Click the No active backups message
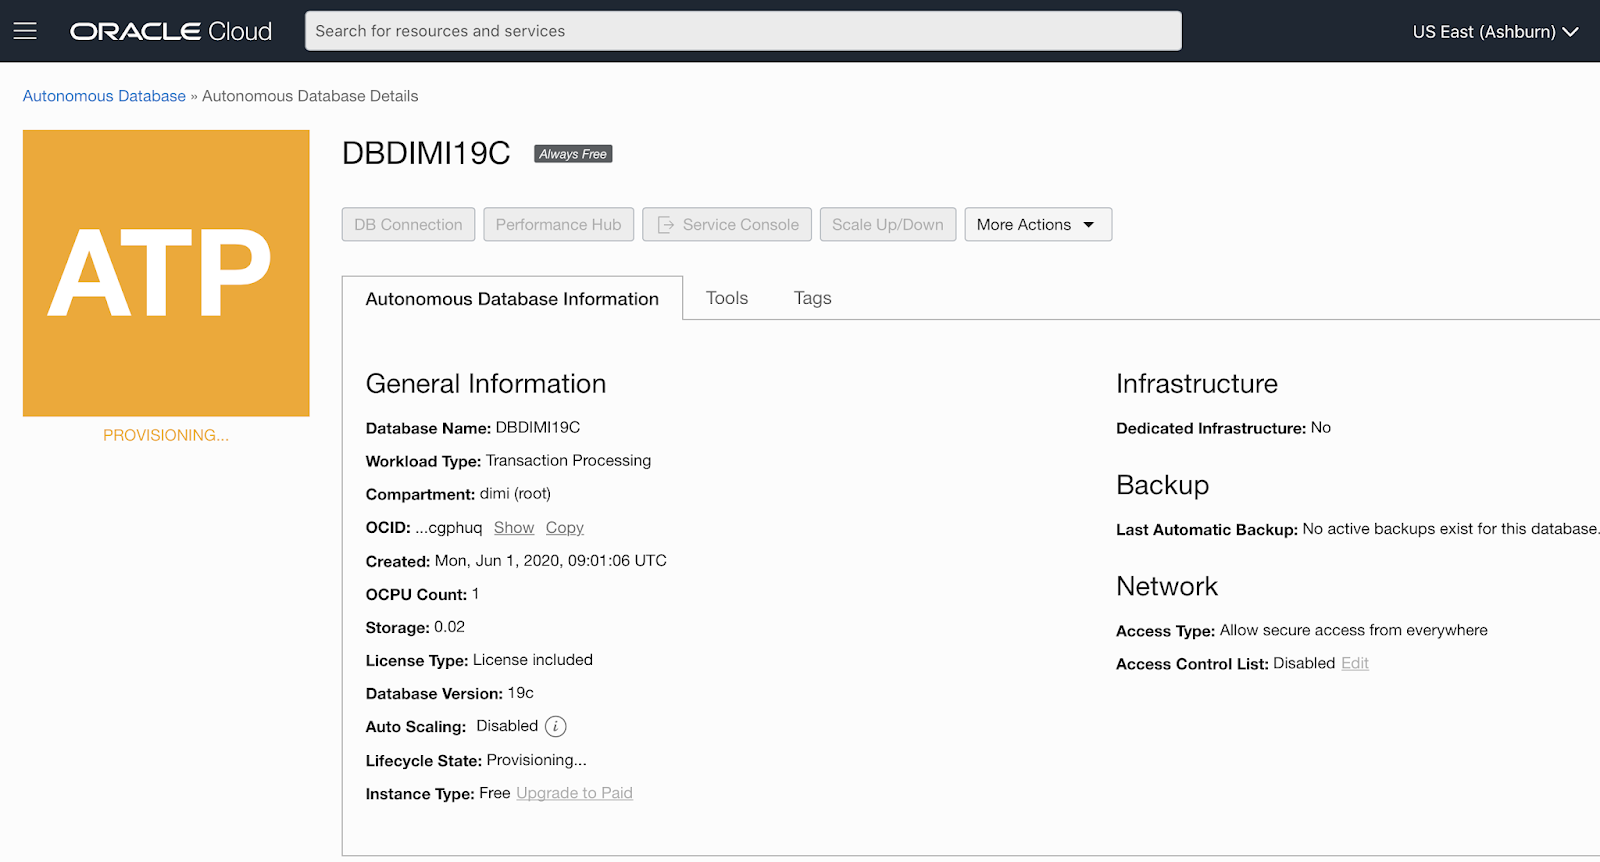1600x862 pixels. (x=1451, y=529)
